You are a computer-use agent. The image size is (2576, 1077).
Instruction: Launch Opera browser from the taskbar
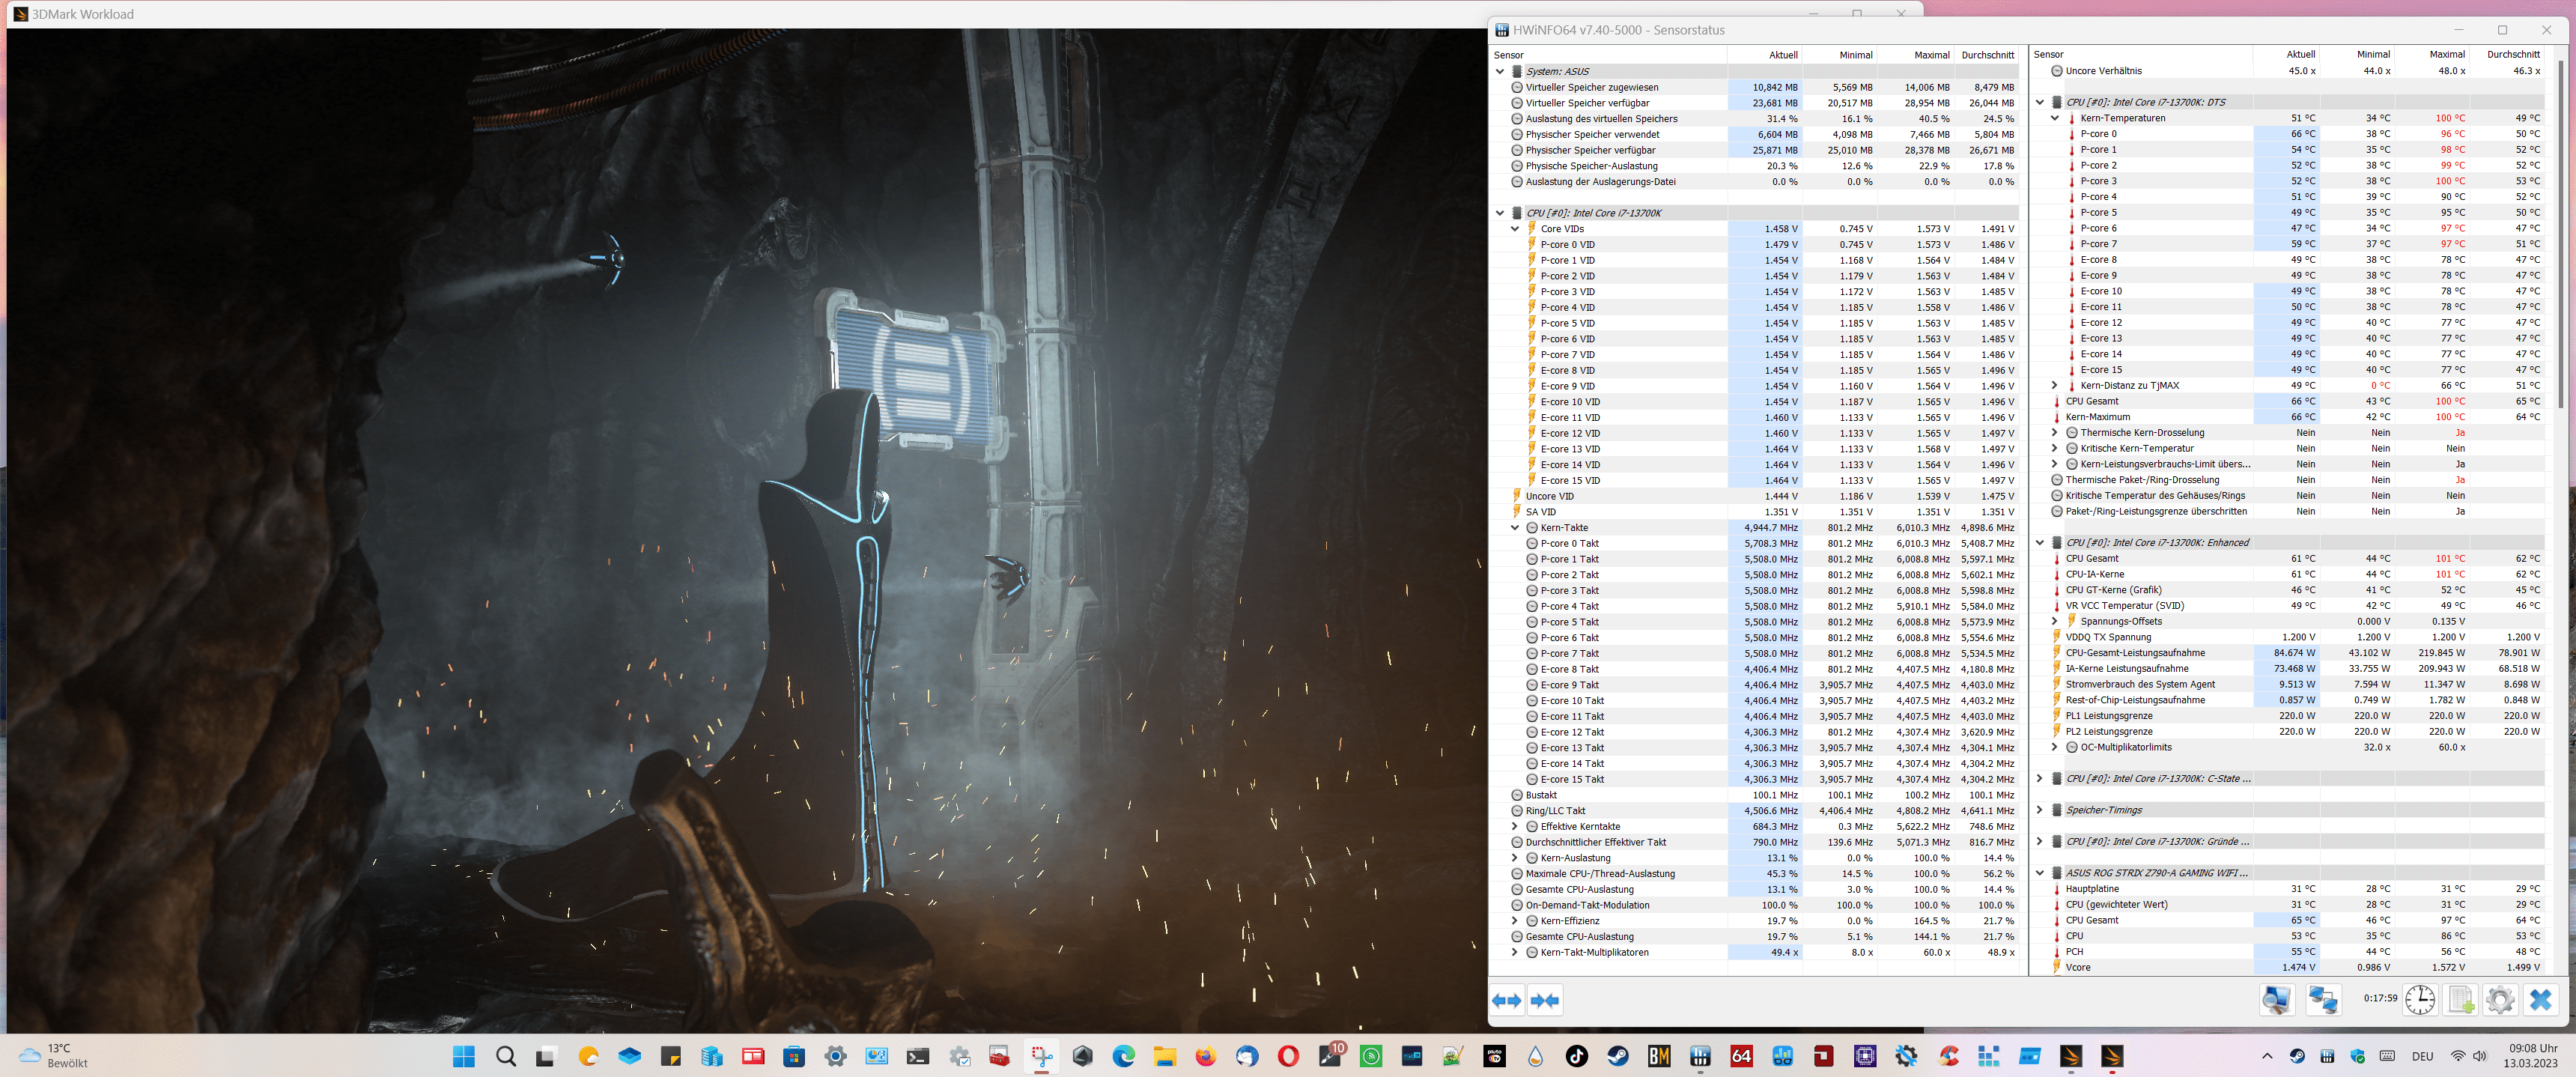(x=1288, y=1056)
